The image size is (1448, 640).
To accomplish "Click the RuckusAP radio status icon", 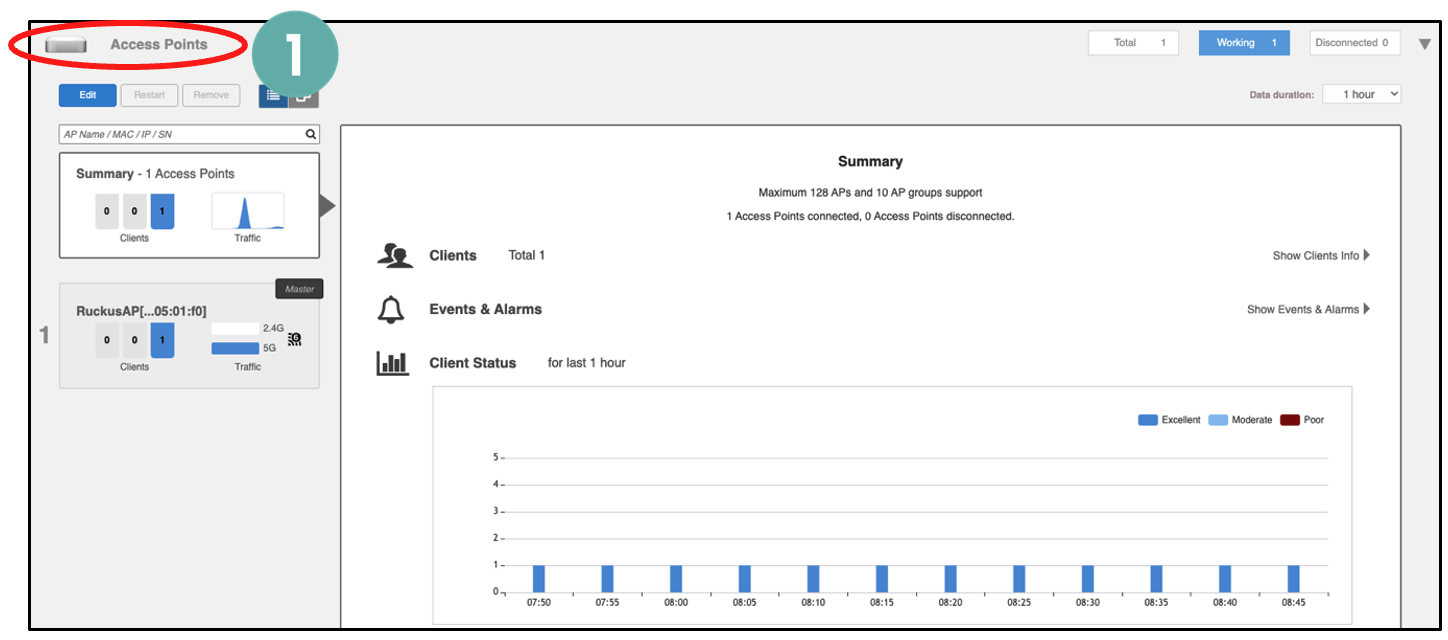I will click(x=294, y=340).
